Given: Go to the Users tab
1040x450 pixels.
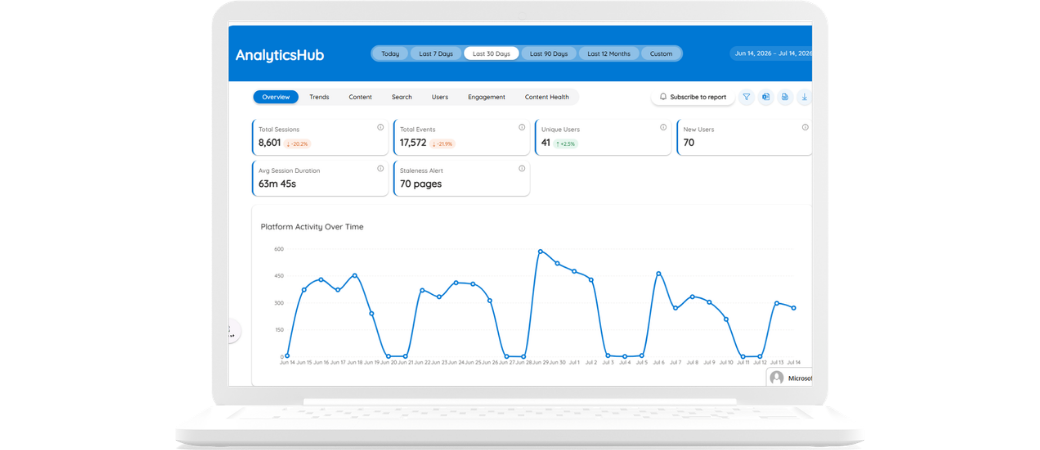Looking at the screenshot, I should 440,97.
